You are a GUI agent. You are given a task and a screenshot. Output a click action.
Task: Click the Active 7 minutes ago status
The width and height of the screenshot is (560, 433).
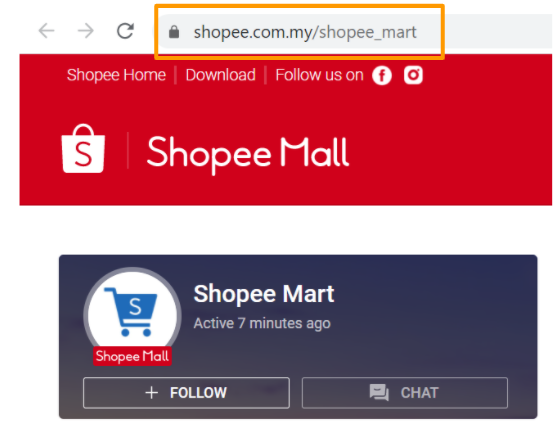click(262, 323)
